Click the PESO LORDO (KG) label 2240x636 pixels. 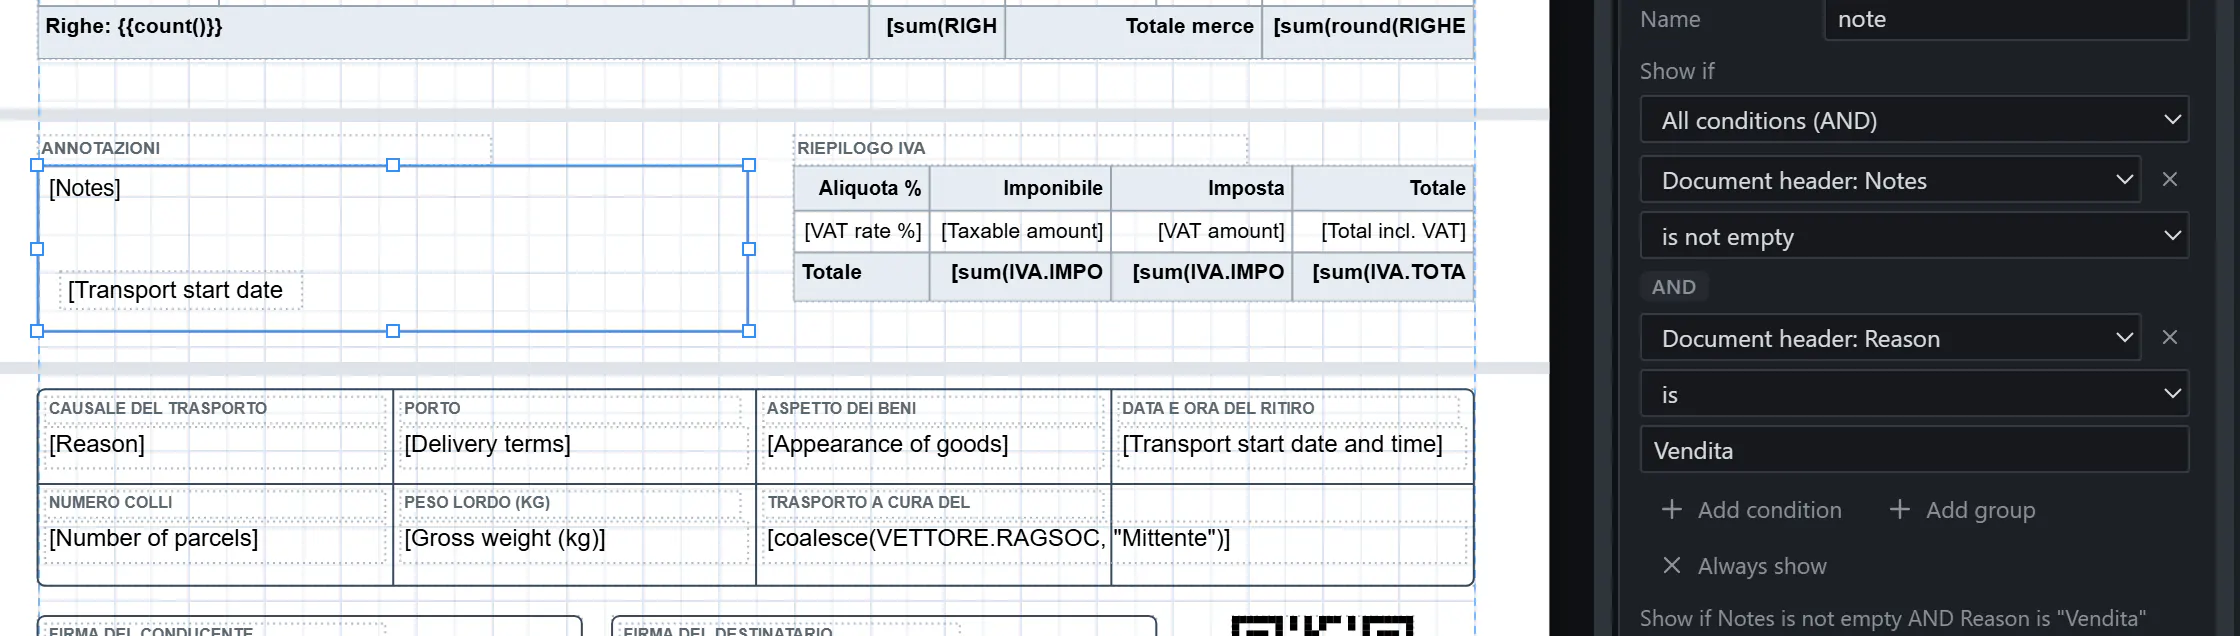click(x=477, y=502)
